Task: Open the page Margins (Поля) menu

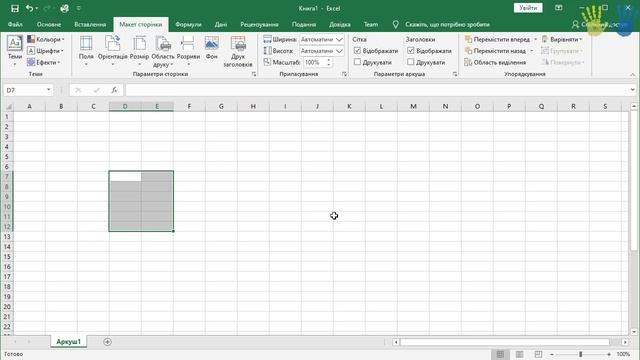Action: tap(86, 51)
